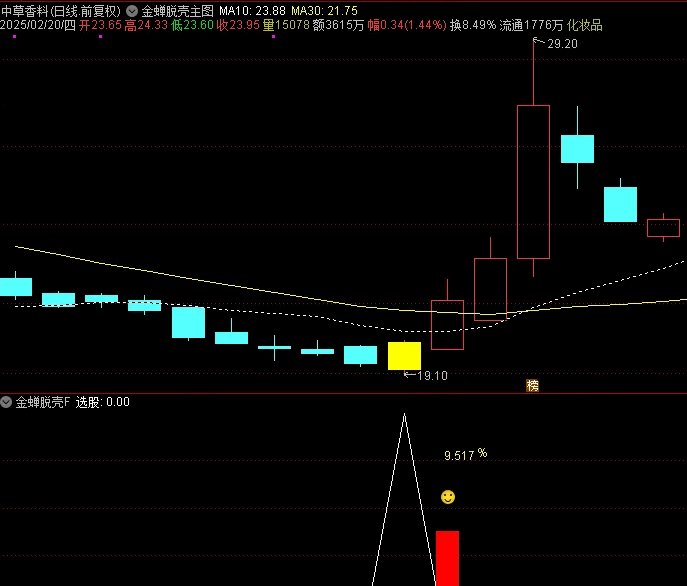Expand the 金蝉脱壳F sub-indicator dropdown arrow
This screenshot has width=687, height=586.
point(6,402)
